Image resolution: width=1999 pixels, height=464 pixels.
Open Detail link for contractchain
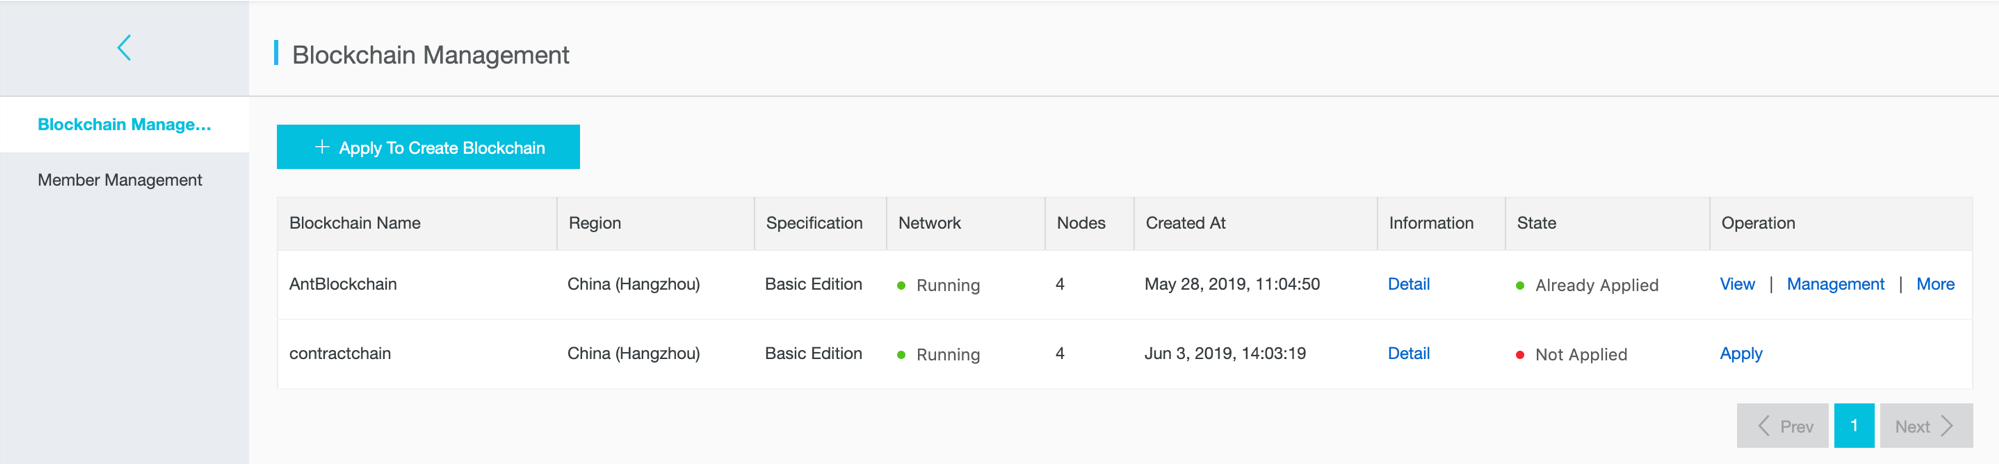click(1408, 353)
